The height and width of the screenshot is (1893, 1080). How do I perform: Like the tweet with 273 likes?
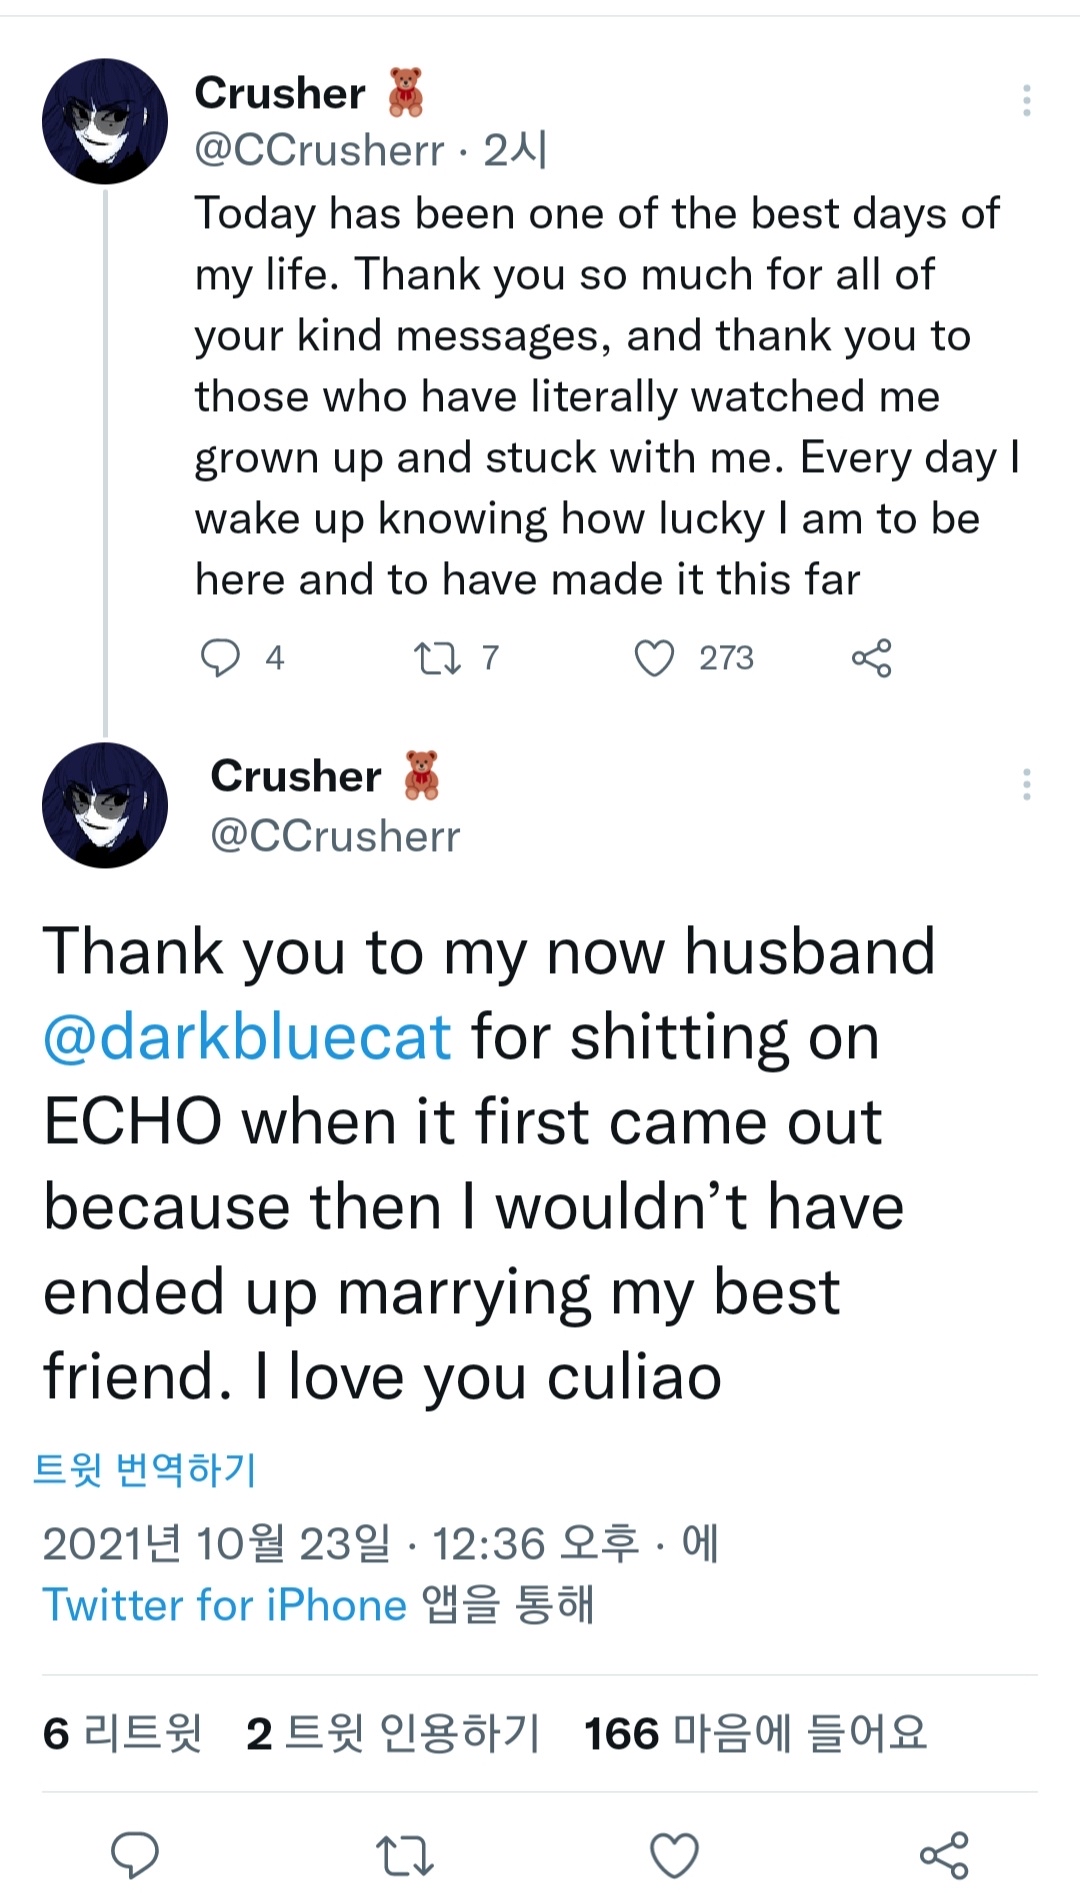click(x=655, y=658)
